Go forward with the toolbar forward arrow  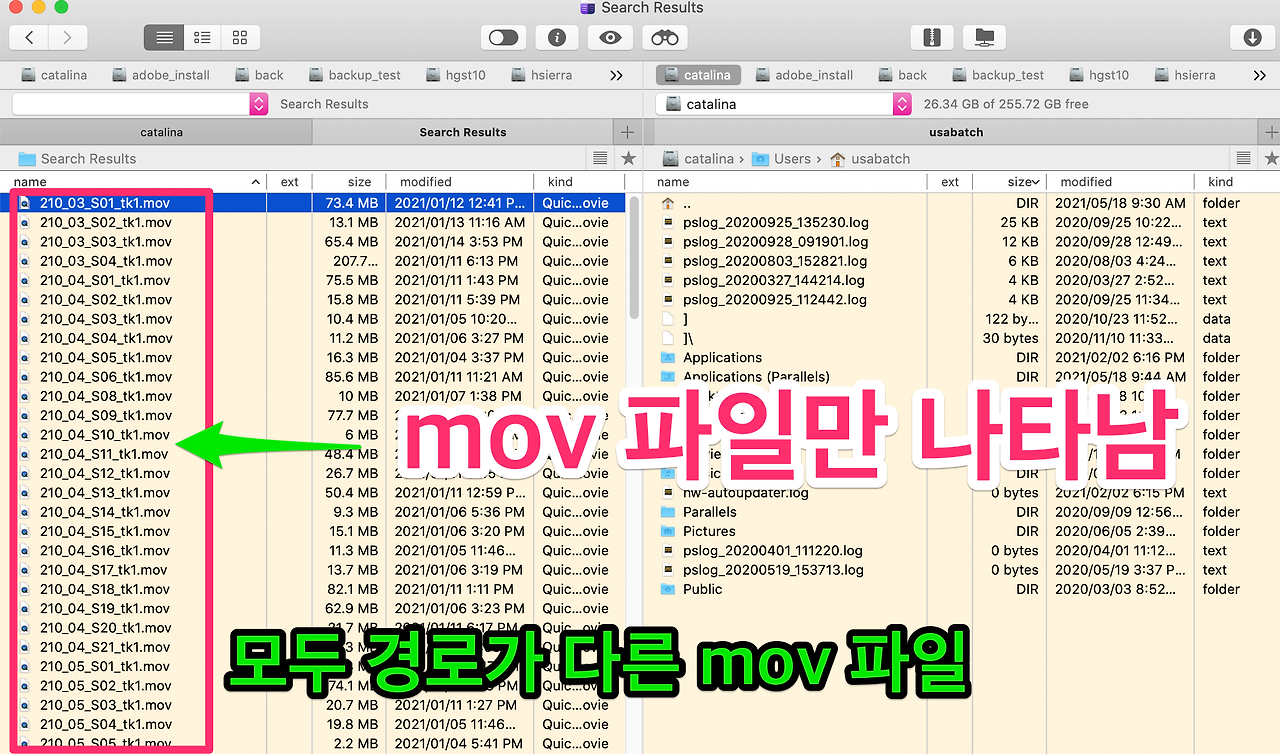click(67, 38)
